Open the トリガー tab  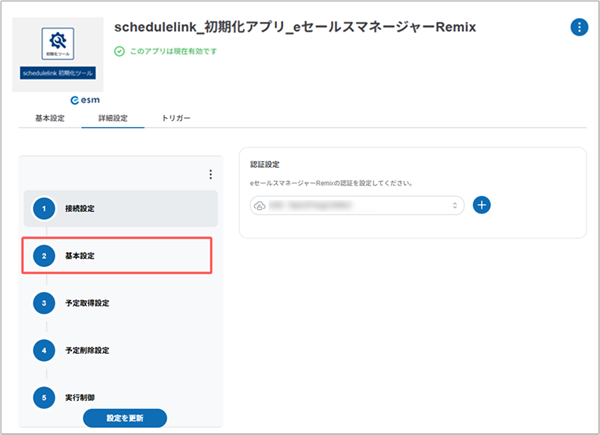tap(175, 119)
